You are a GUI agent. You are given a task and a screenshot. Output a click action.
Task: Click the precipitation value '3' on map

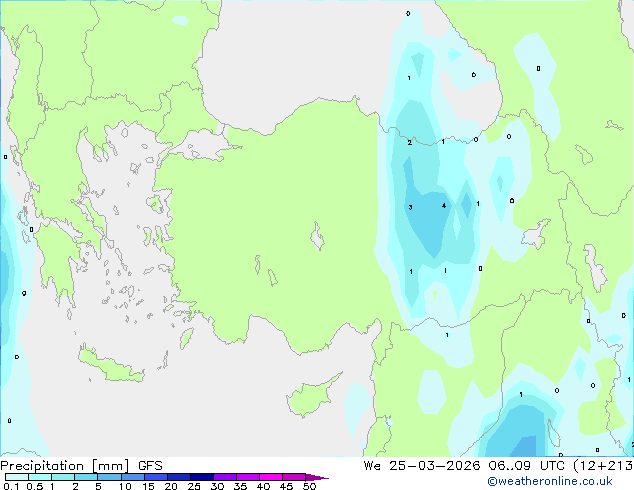click(410, 207)
